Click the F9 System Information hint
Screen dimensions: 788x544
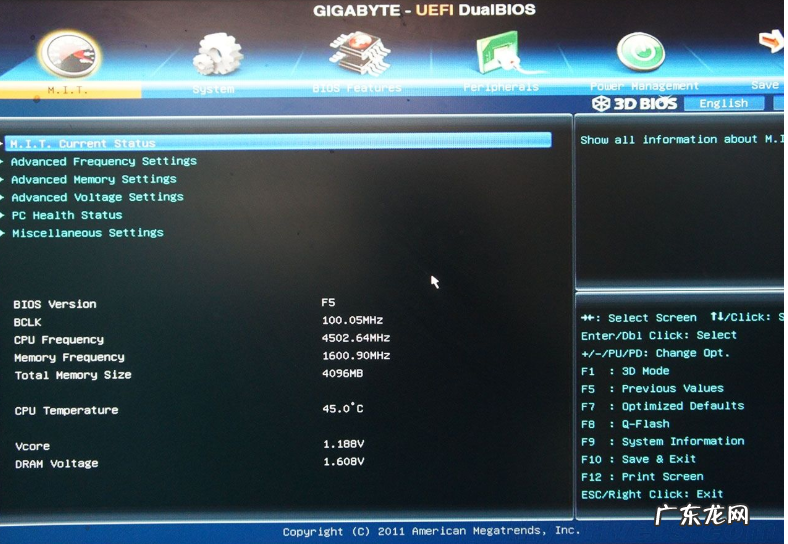[662, 441]
